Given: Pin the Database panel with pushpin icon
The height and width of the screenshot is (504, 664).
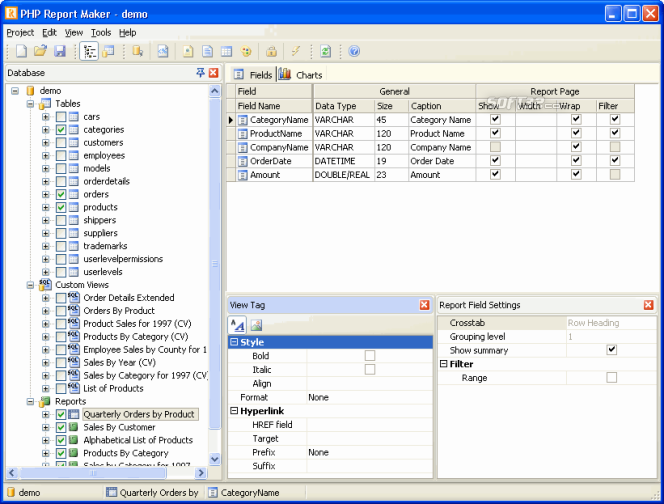Looking at the screenshot, I should [x=200, y=73].
